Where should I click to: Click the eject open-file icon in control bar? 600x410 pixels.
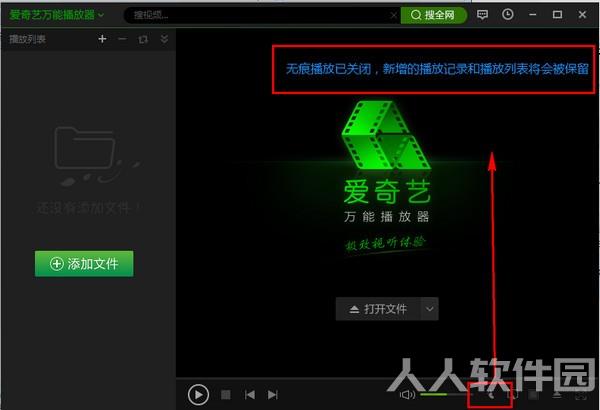coord(557,394)
